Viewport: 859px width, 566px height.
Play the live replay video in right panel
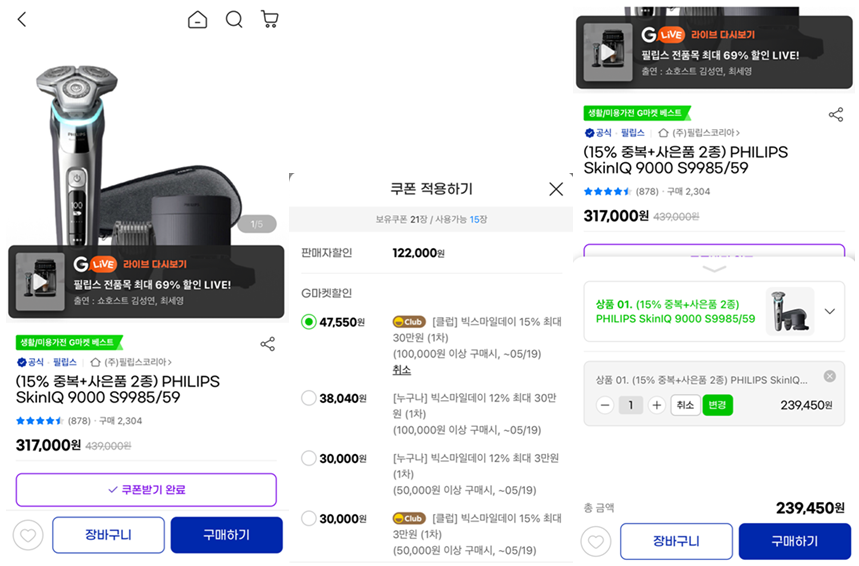pos(608,52)
